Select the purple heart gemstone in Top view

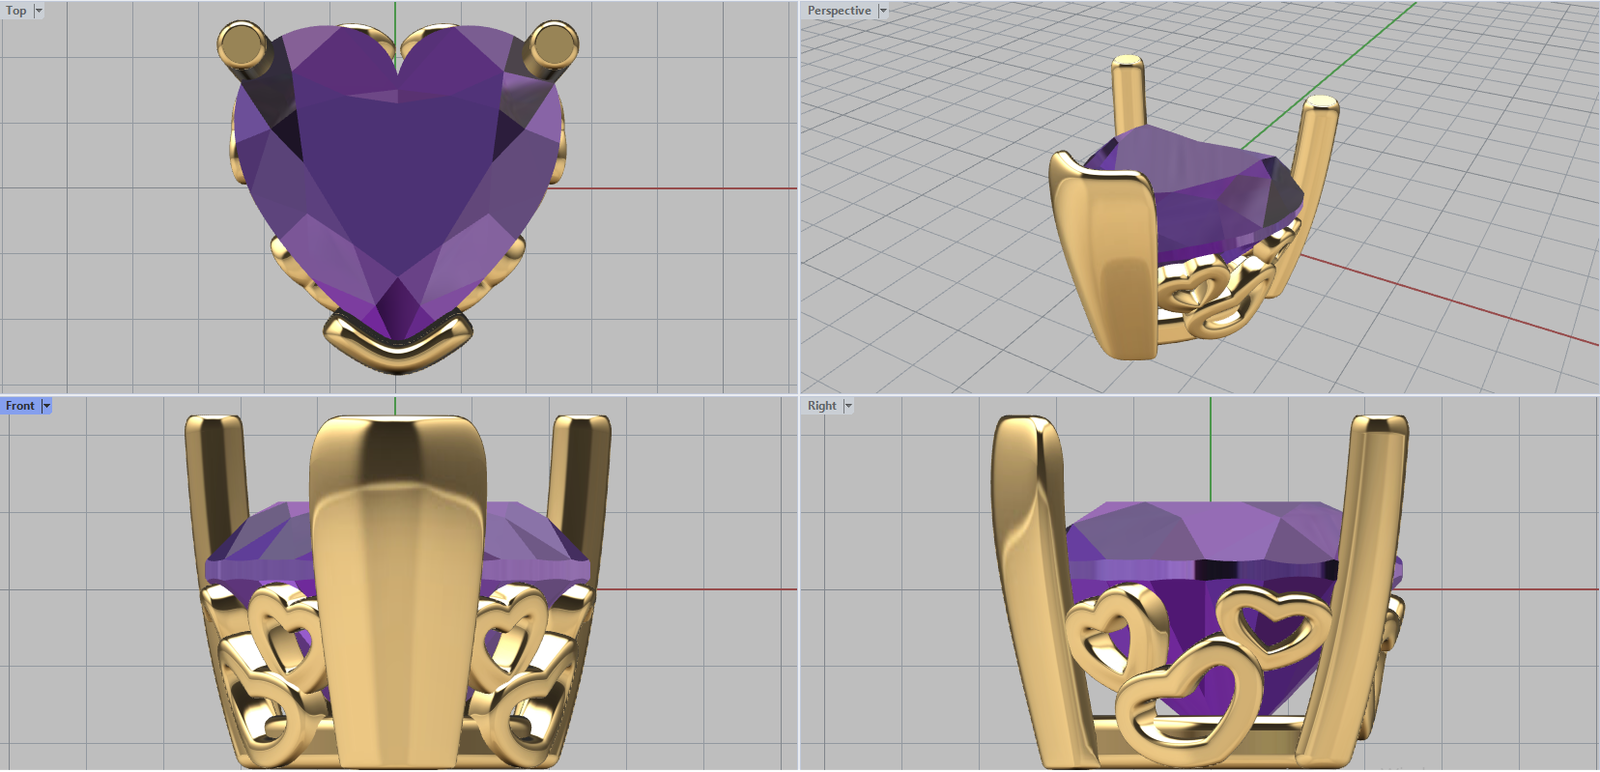(x=395, y=180)
